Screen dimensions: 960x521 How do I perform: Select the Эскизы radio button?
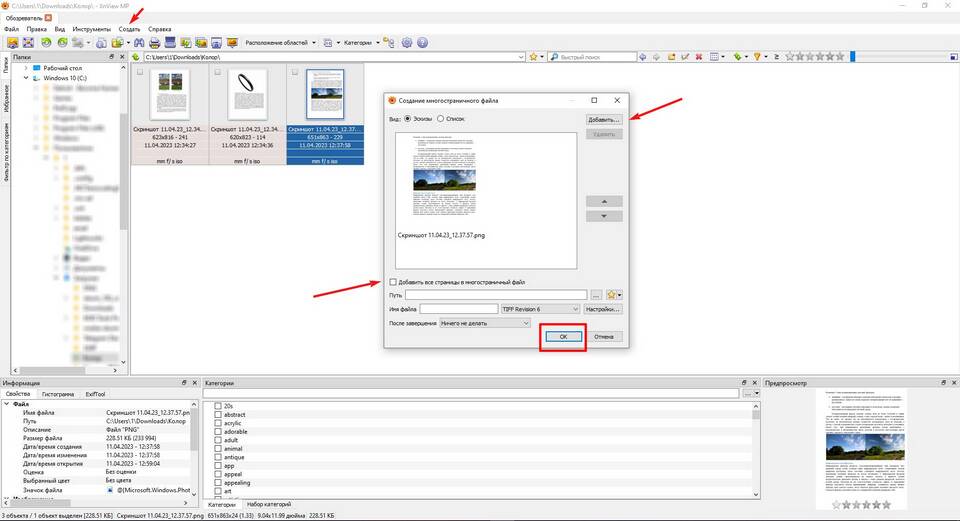point(408,119)
